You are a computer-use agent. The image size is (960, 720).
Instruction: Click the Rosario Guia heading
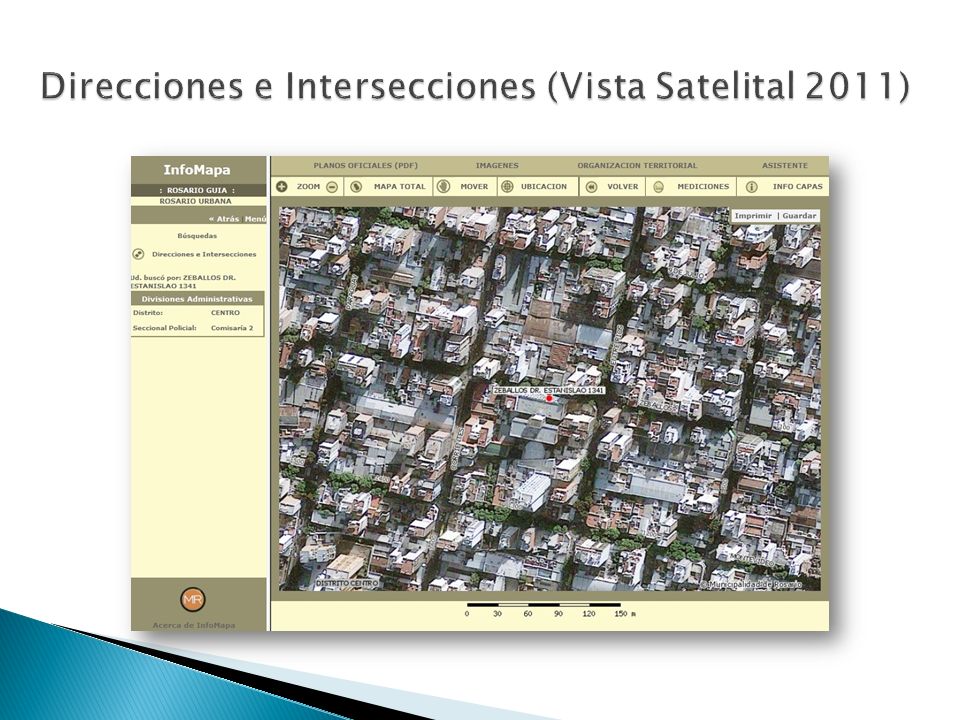197,190
